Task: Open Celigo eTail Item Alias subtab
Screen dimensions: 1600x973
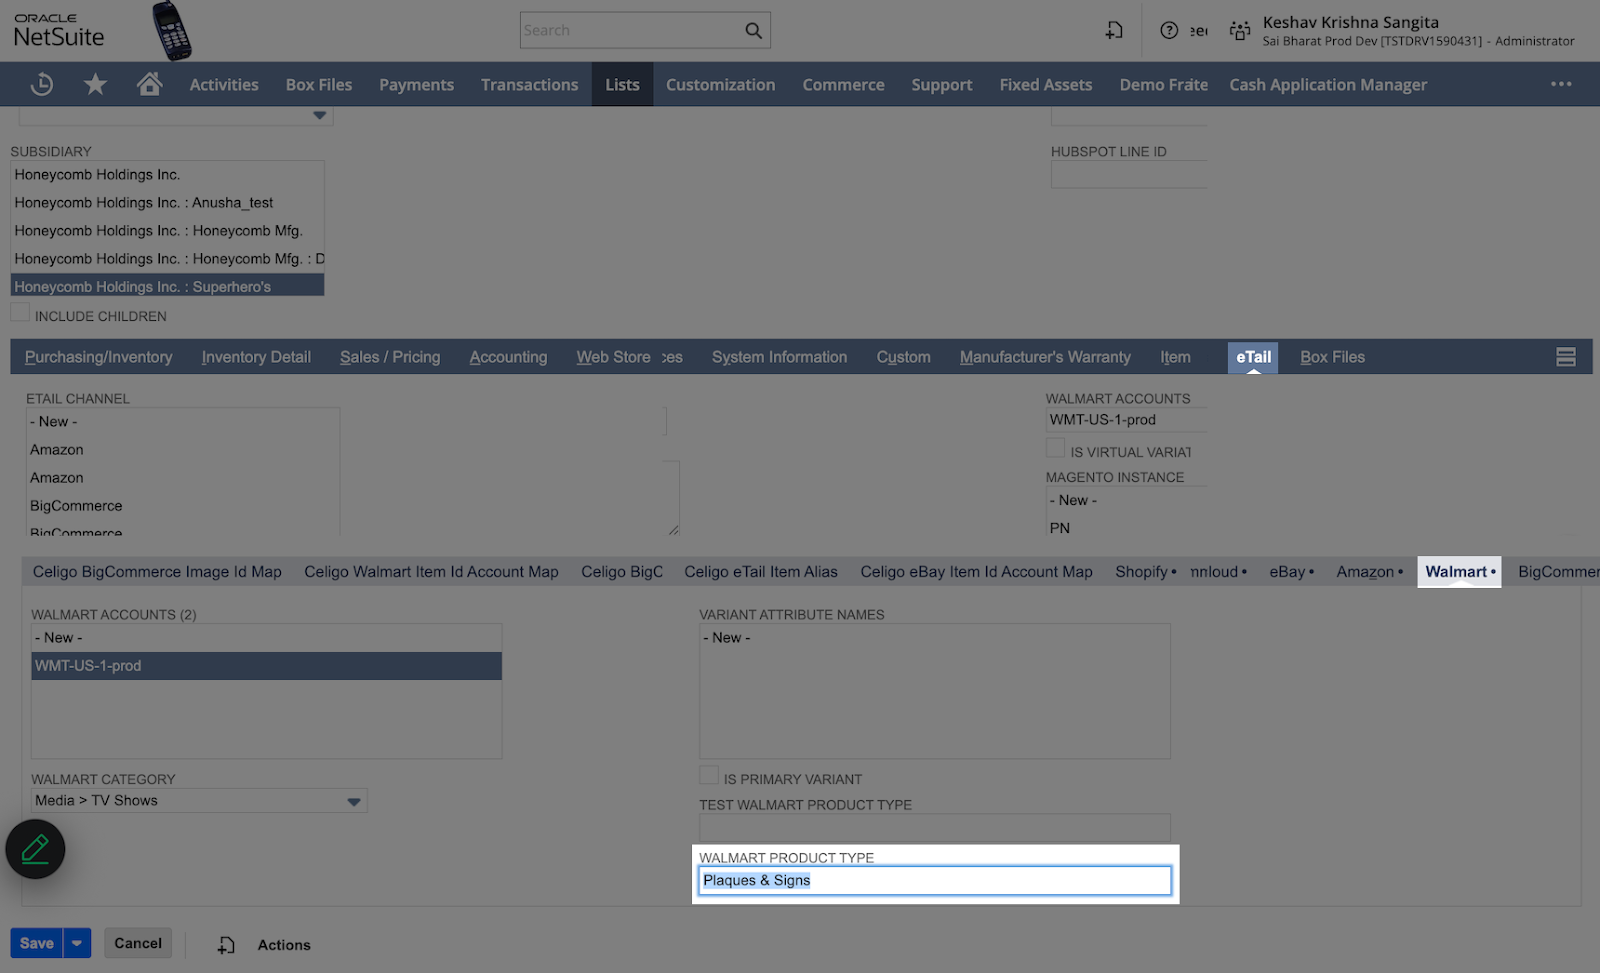Action: (761, 572)
